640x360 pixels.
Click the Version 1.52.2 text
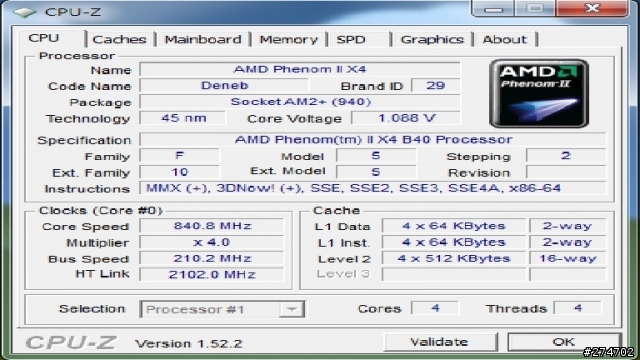tap(189, 344)
